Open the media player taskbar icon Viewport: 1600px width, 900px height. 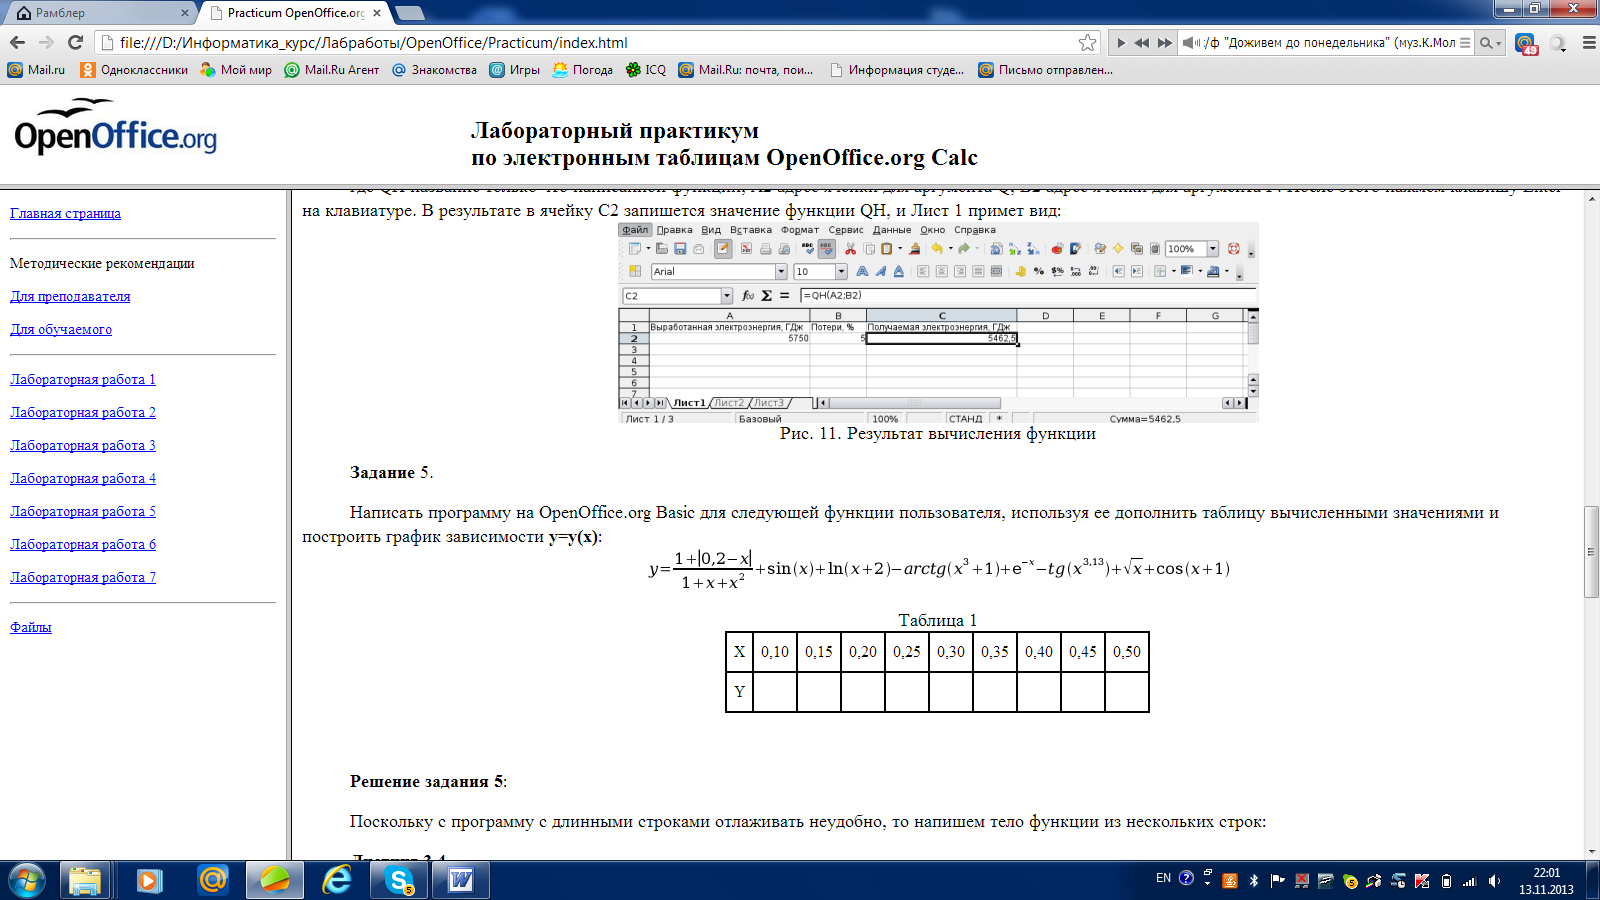149,880
